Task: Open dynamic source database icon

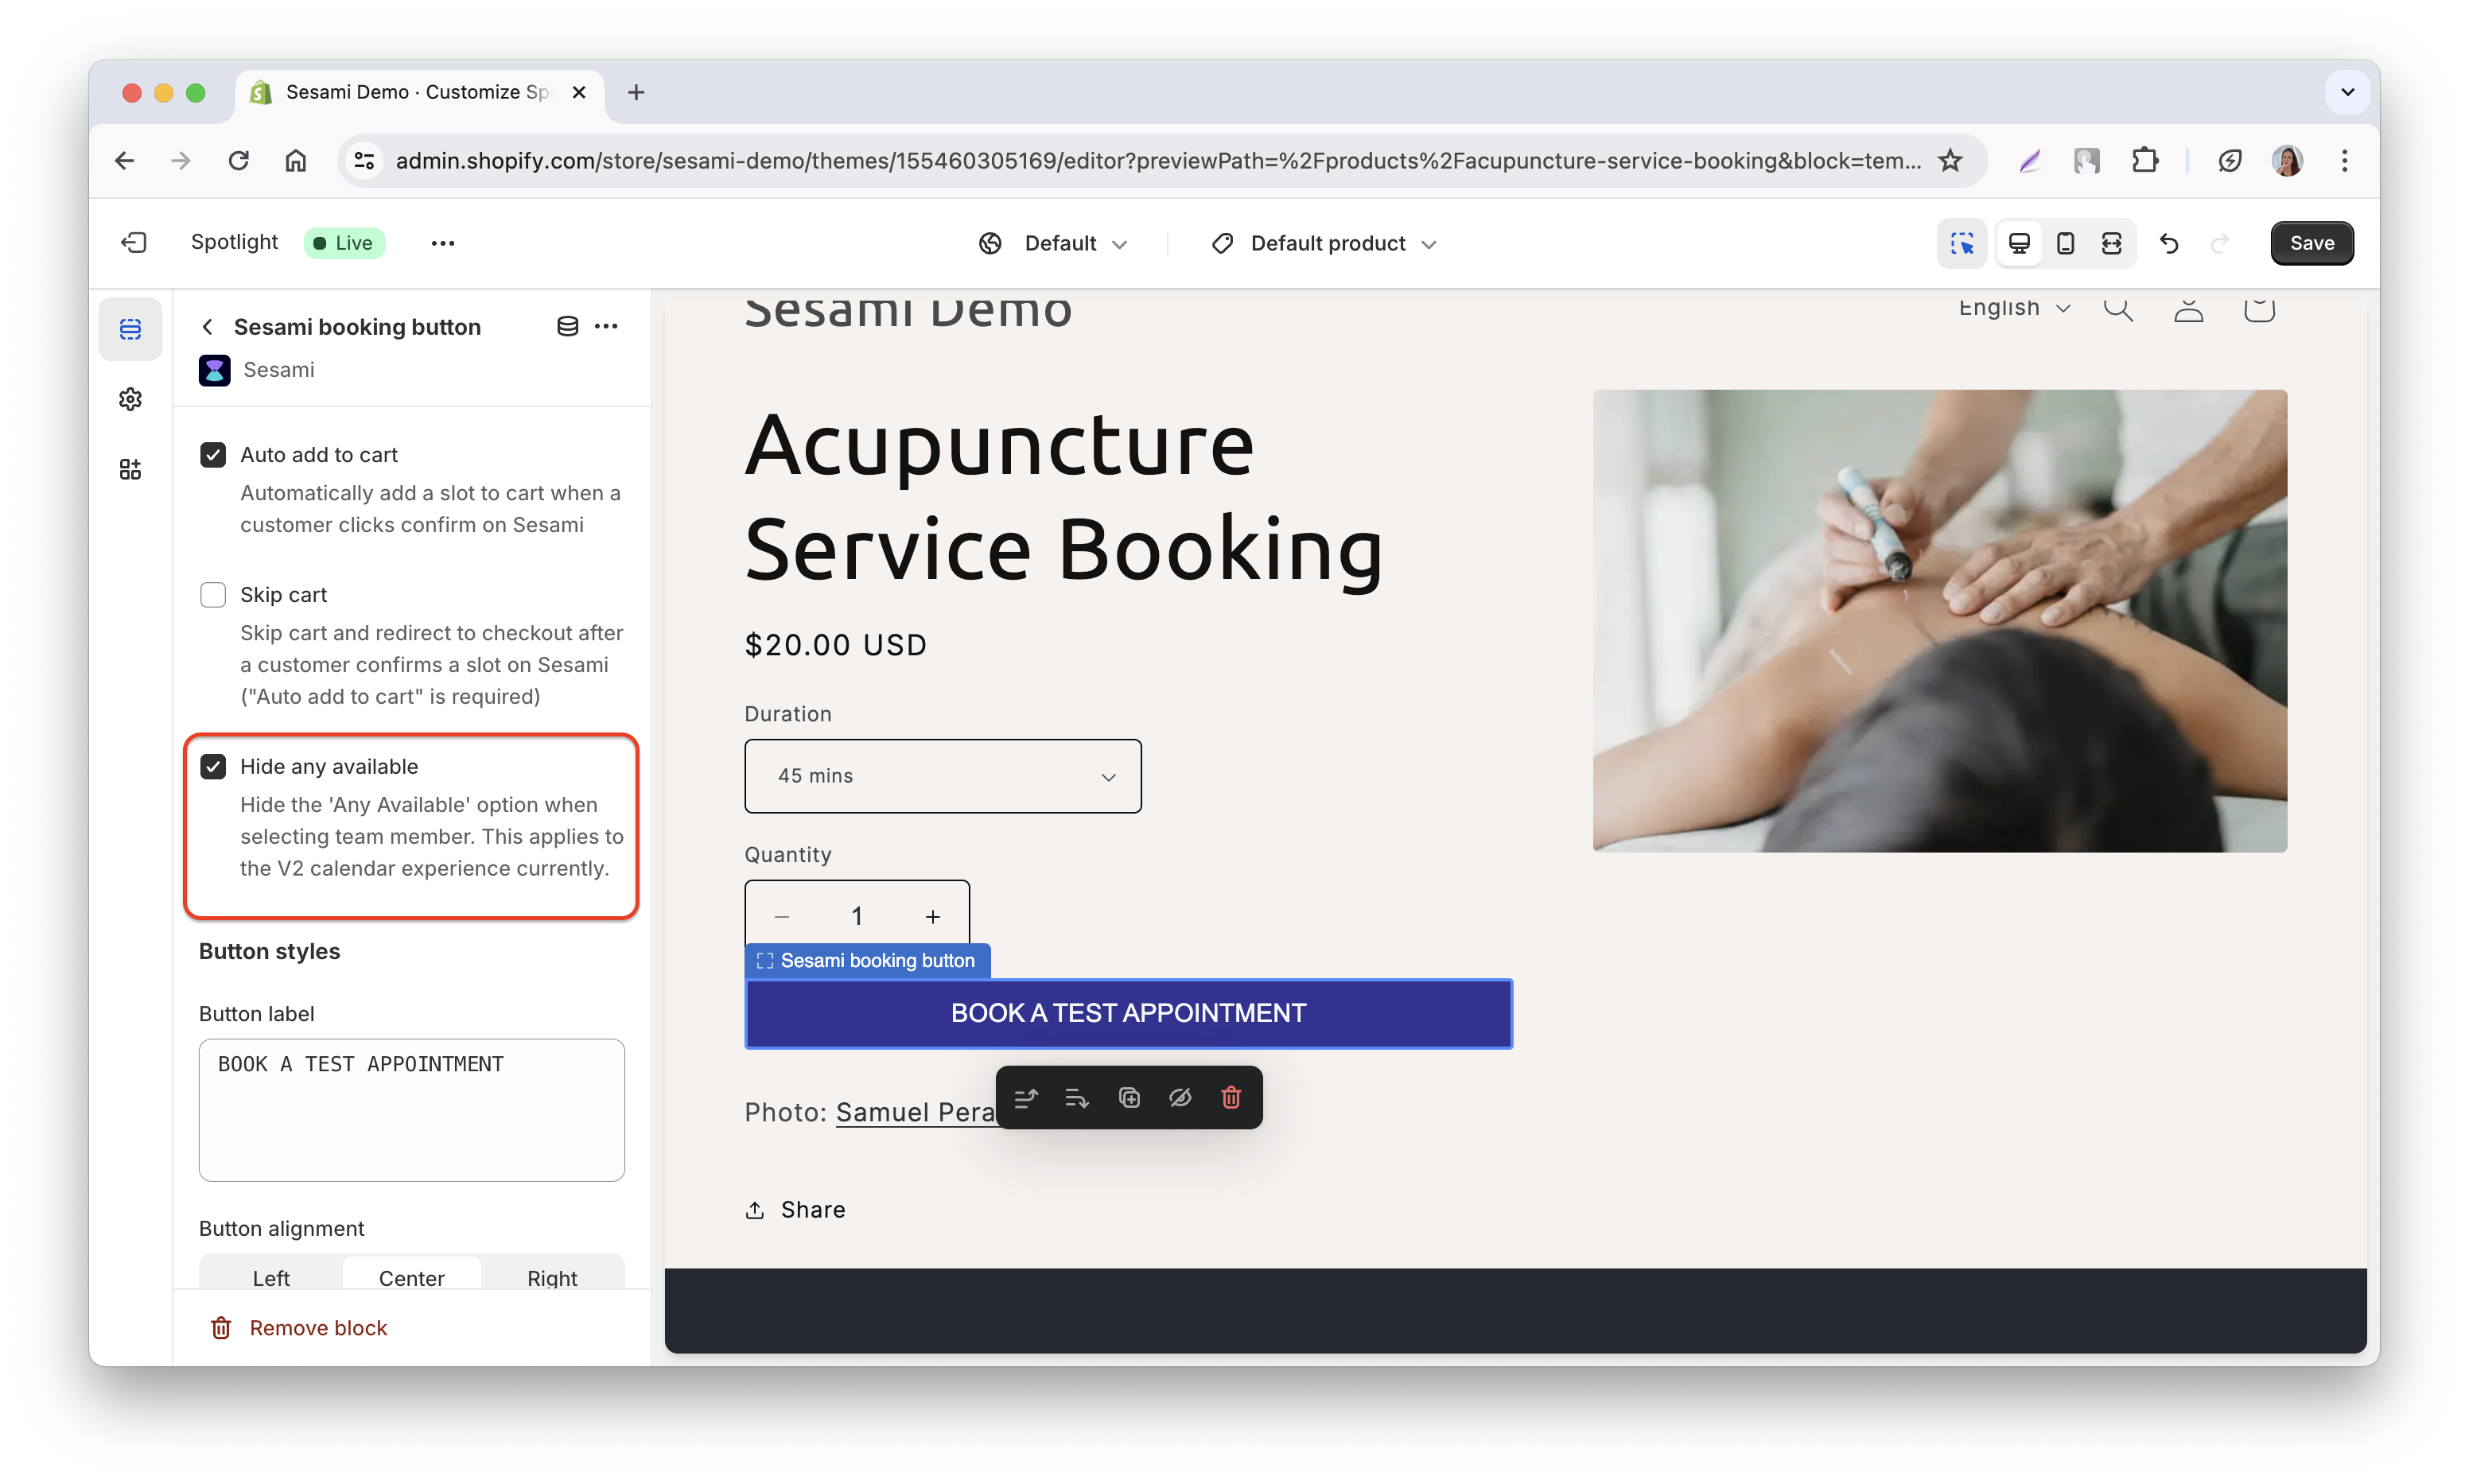Action: pos(567,326)
